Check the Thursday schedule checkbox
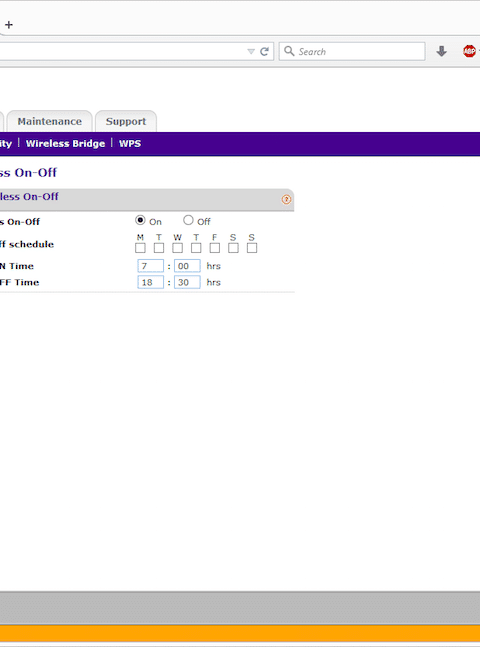Screen dimensions: 480x647 196,248
